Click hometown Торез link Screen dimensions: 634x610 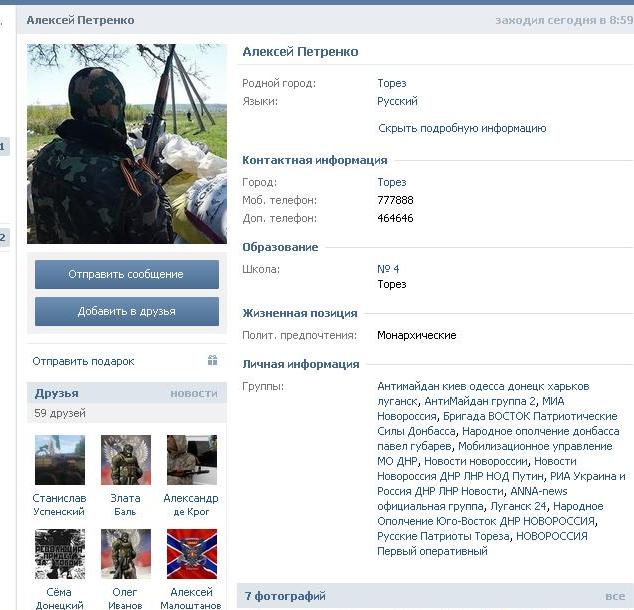point(392,83)
